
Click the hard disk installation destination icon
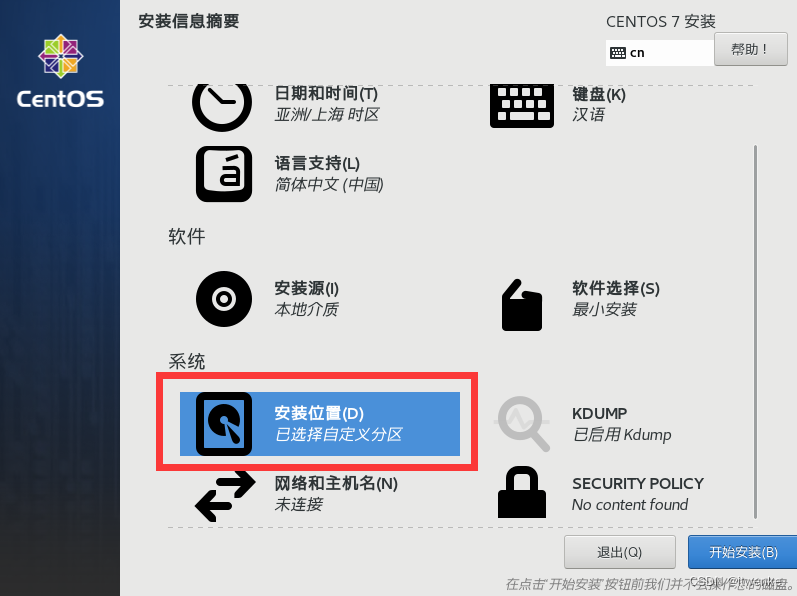[224, 424]
